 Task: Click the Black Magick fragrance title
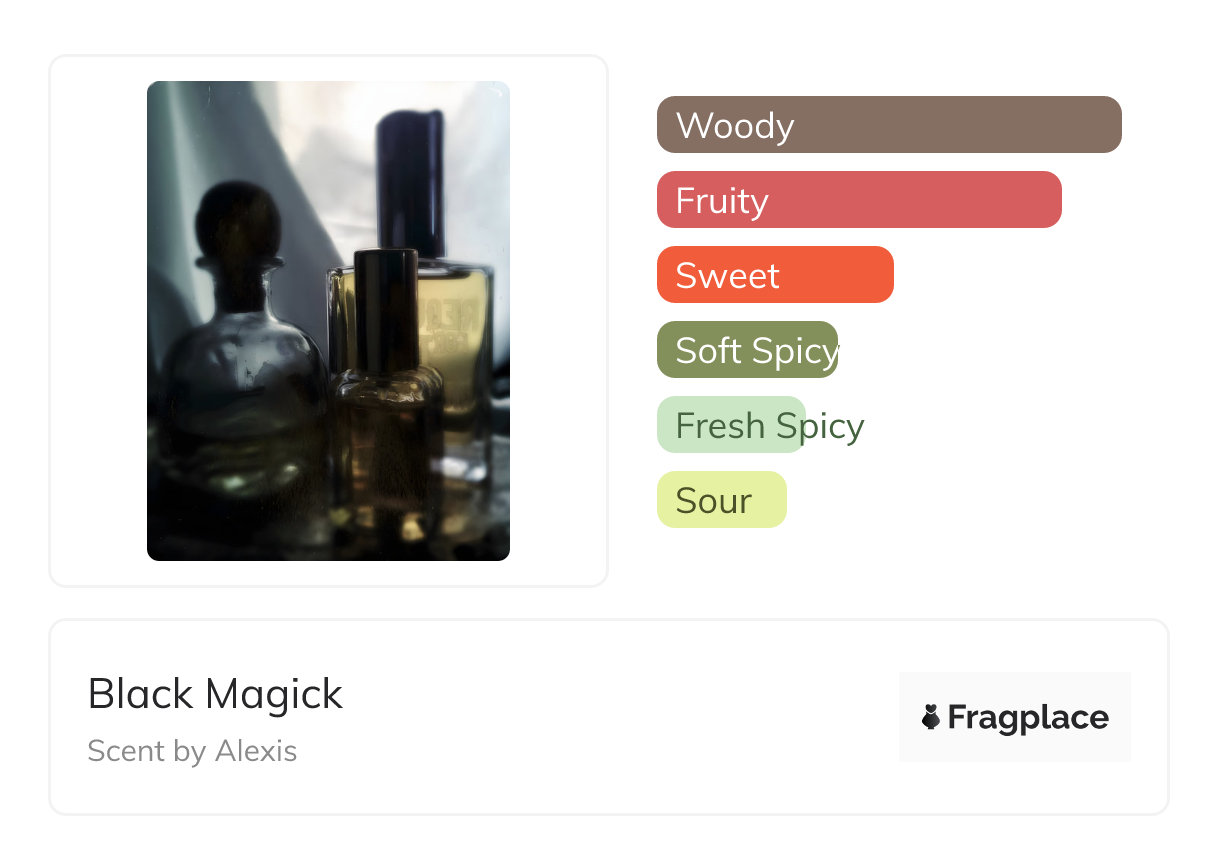(215, 694)
